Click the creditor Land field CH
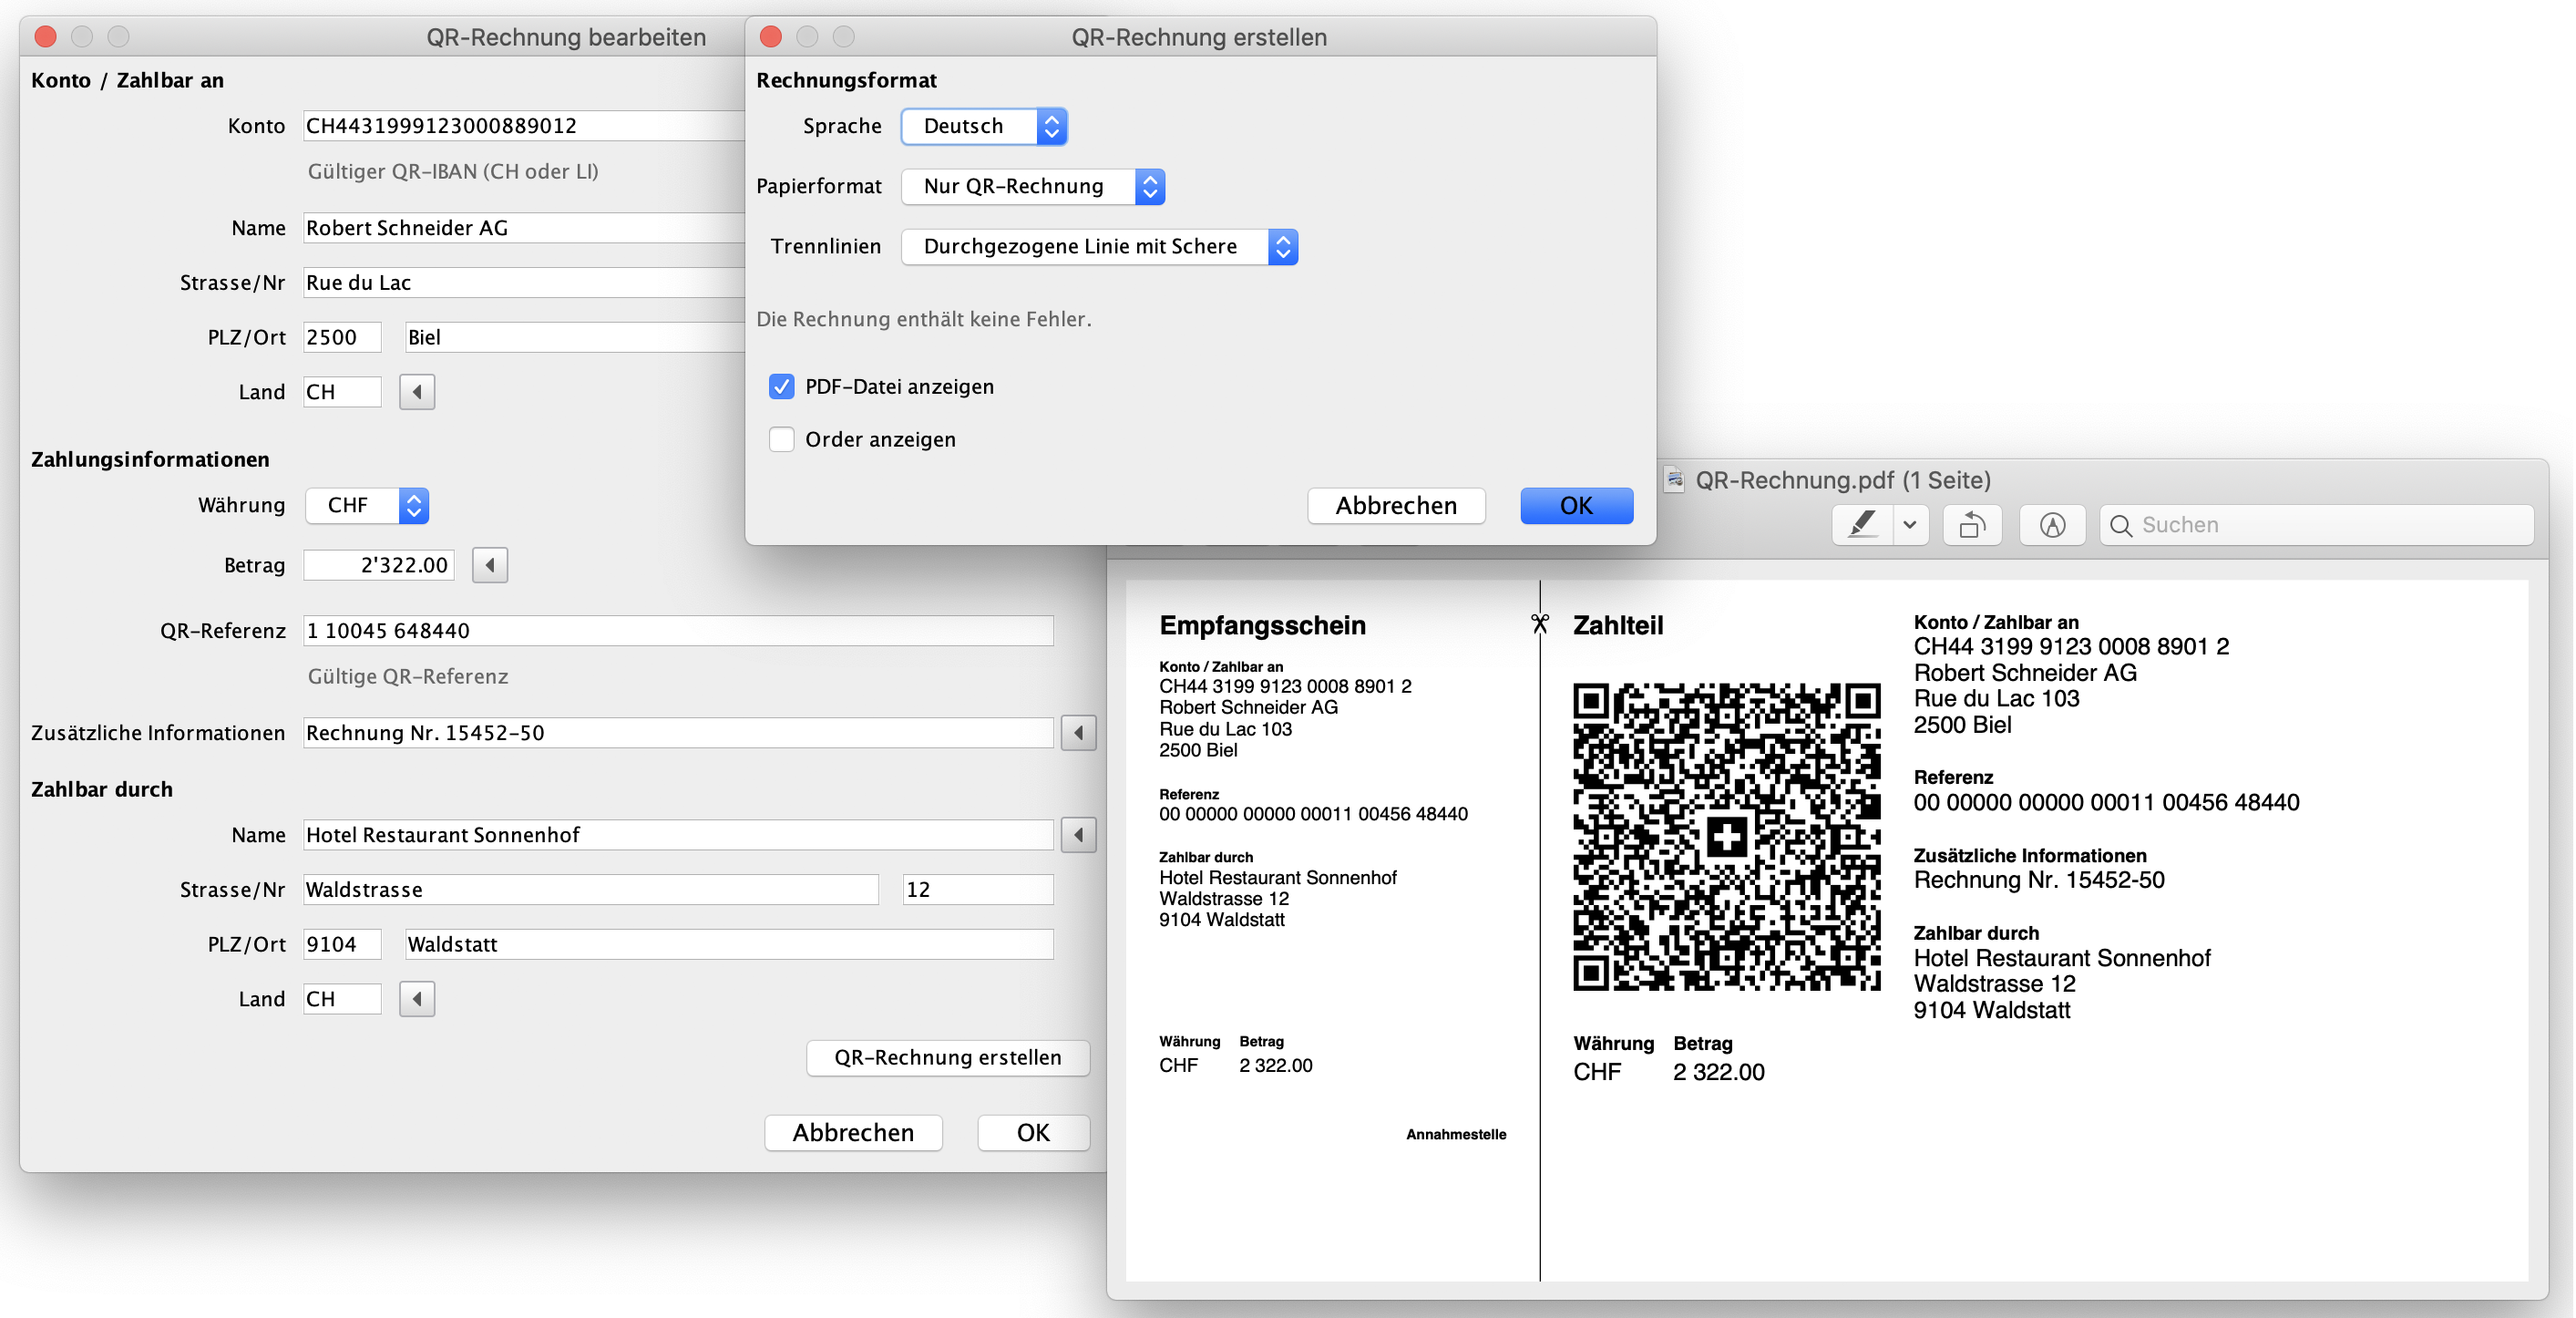 coord(342,392)
